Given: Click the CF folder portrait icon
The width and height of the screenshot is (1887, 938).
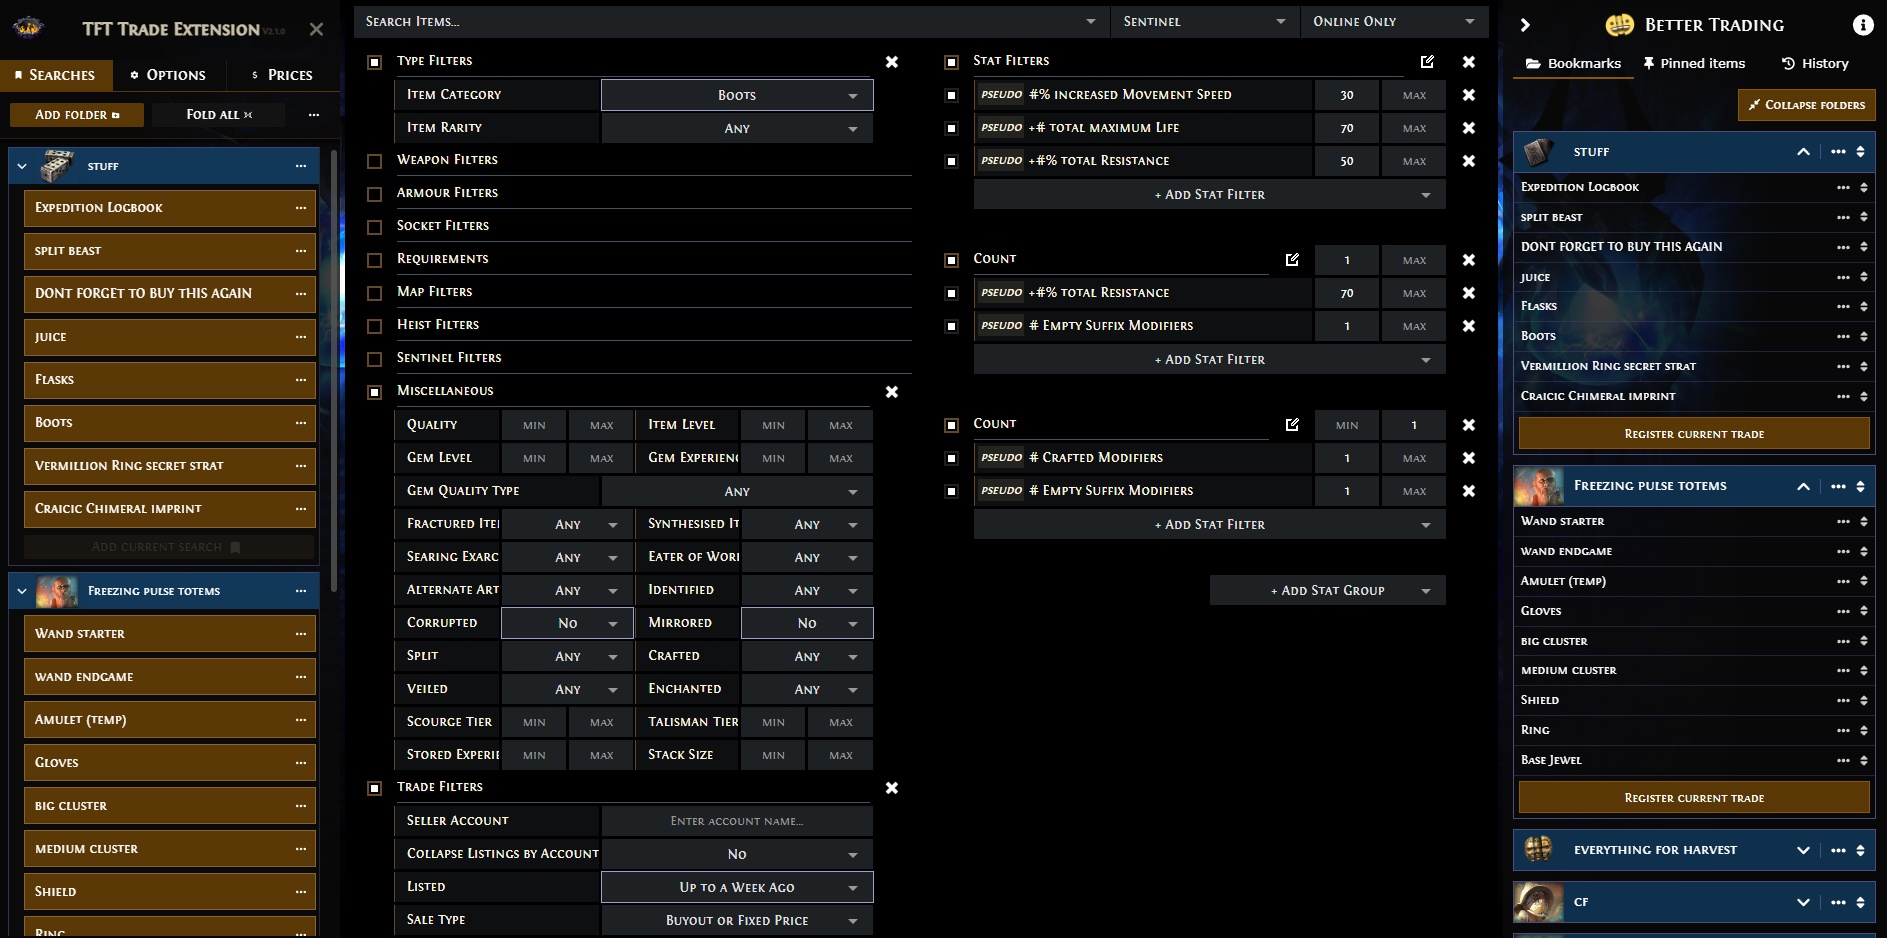Looking at the screenshot, I should coord(1538,902).
